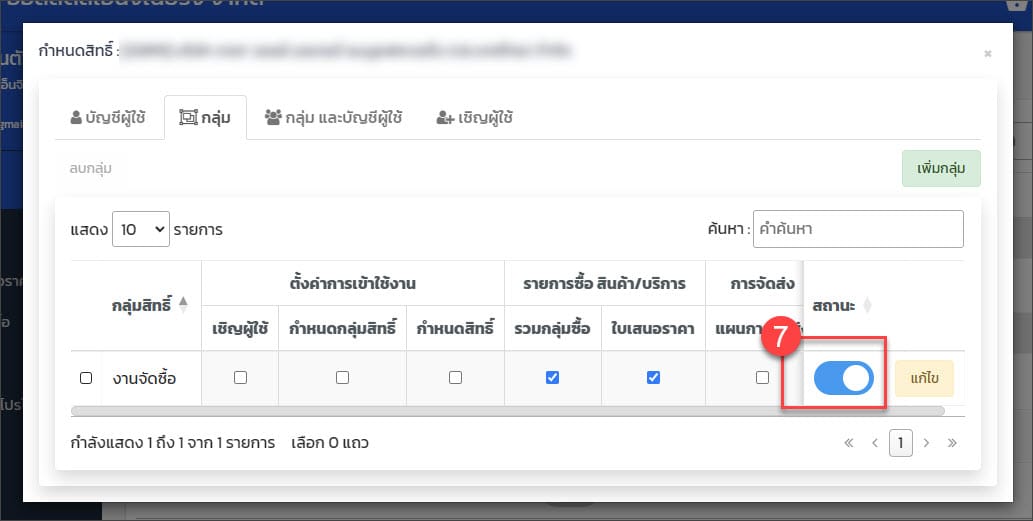This screenshot has width=1033, height=521.
Task: Click the เพิ่มกลุ่ม button
Action: 940,169
